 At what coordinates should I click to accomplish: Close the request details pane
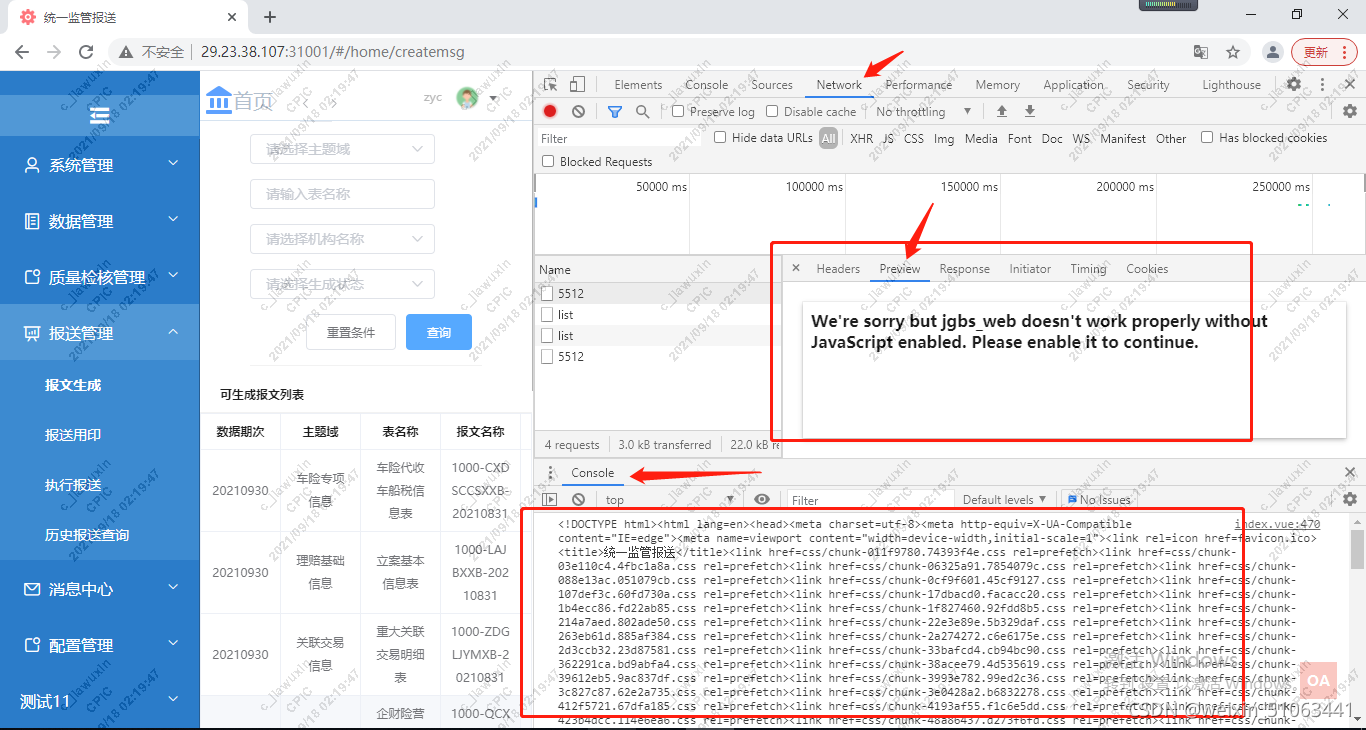click(x=796, y=268)
